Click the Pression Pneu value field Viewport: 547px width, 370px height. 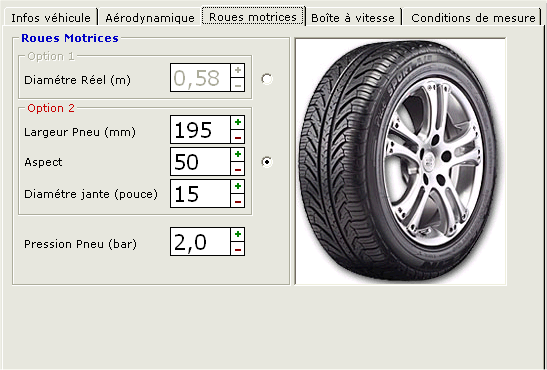[x=200, y=242]
